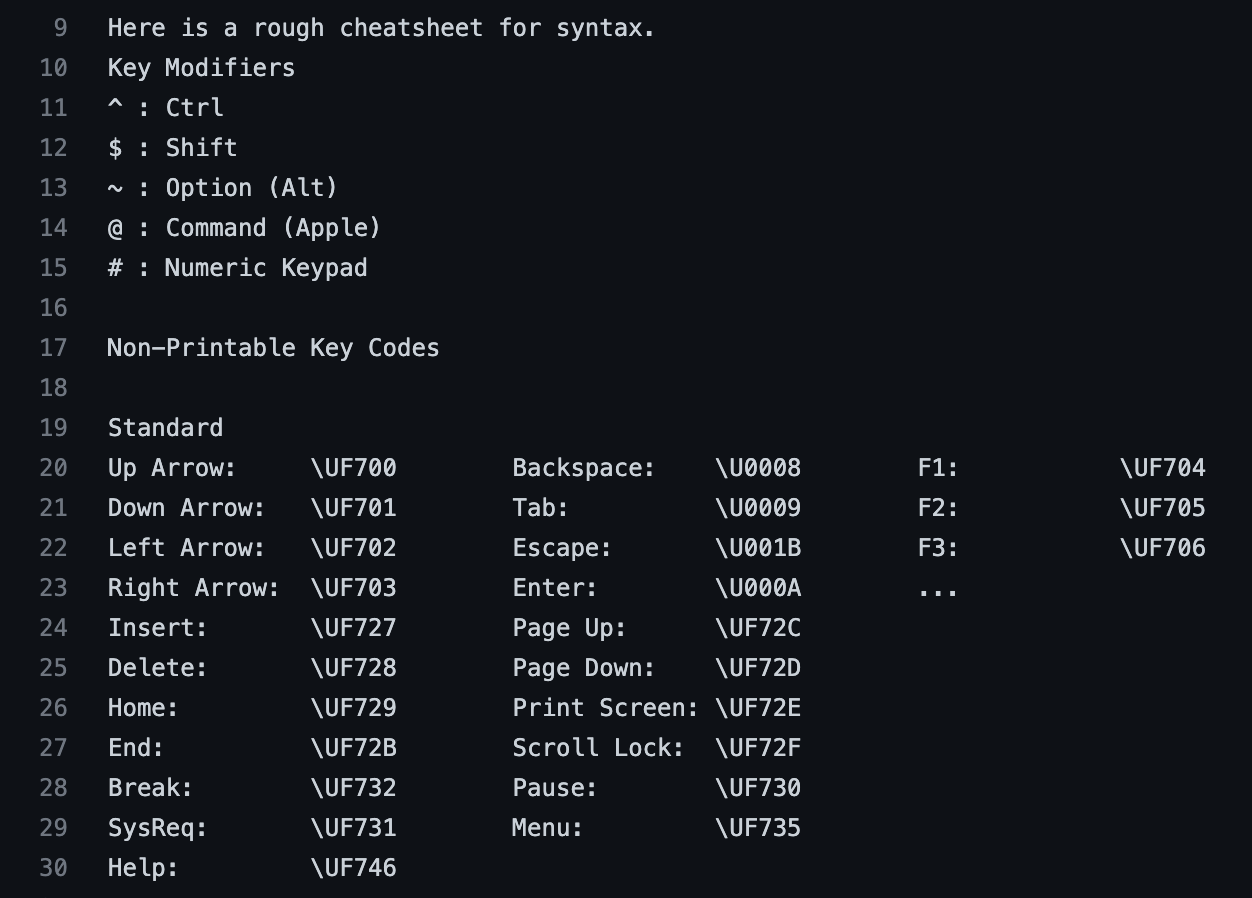Click the '^ : Ctrl' line

(165, 108)
